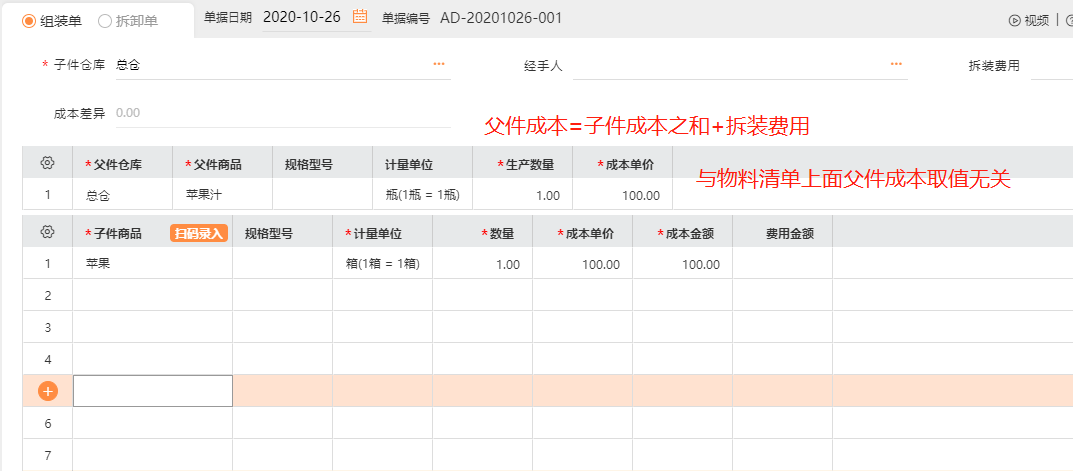Viewport: 1073px width, 471px height.
Task: Click the 计量单位 cell 箱(1箱 = 1箱)
Action: click(383, 264)
